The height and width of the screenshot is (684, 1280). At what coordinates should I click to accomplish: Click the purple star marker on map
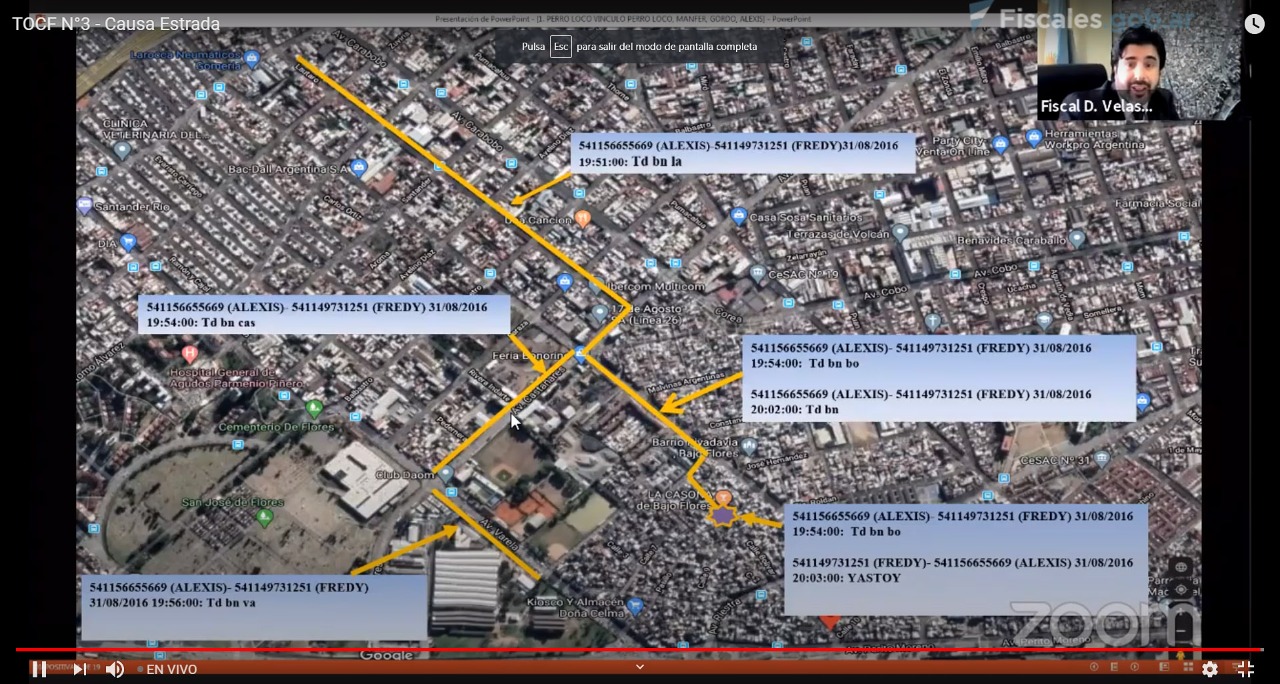[x=722, y=515]
